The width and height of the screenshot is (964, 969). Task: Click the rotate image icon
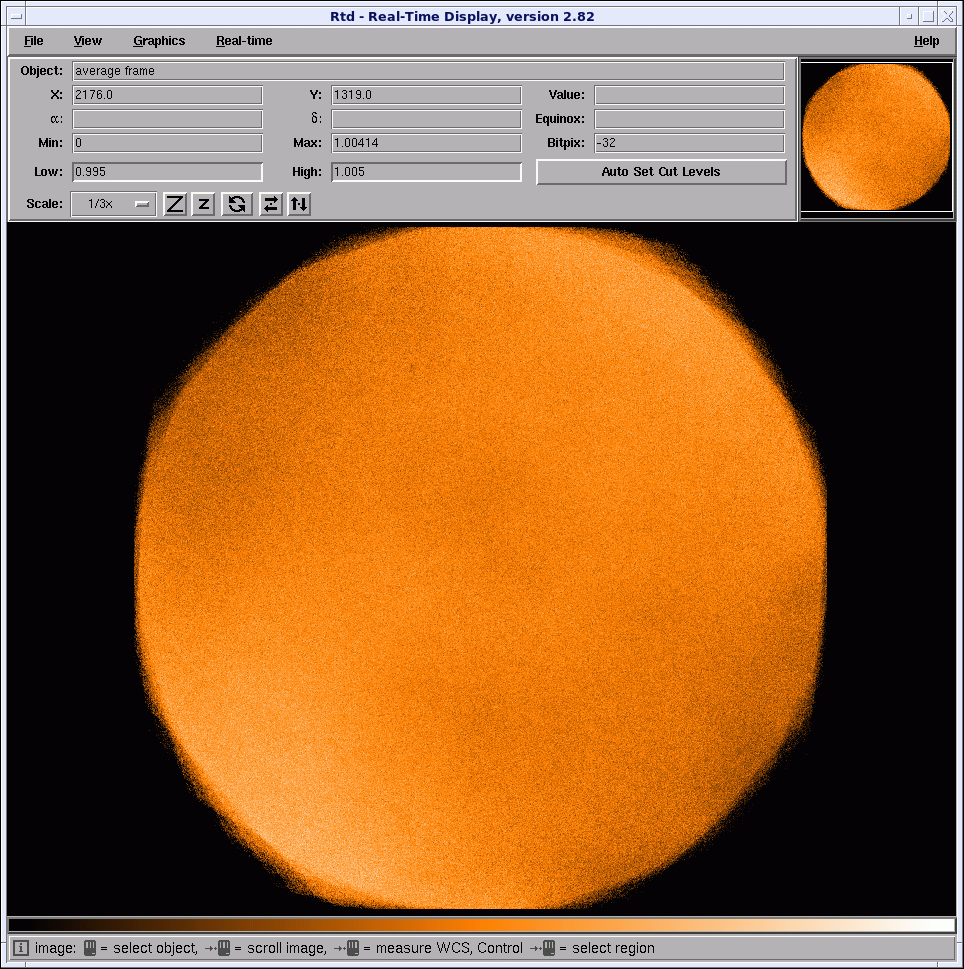237,204
